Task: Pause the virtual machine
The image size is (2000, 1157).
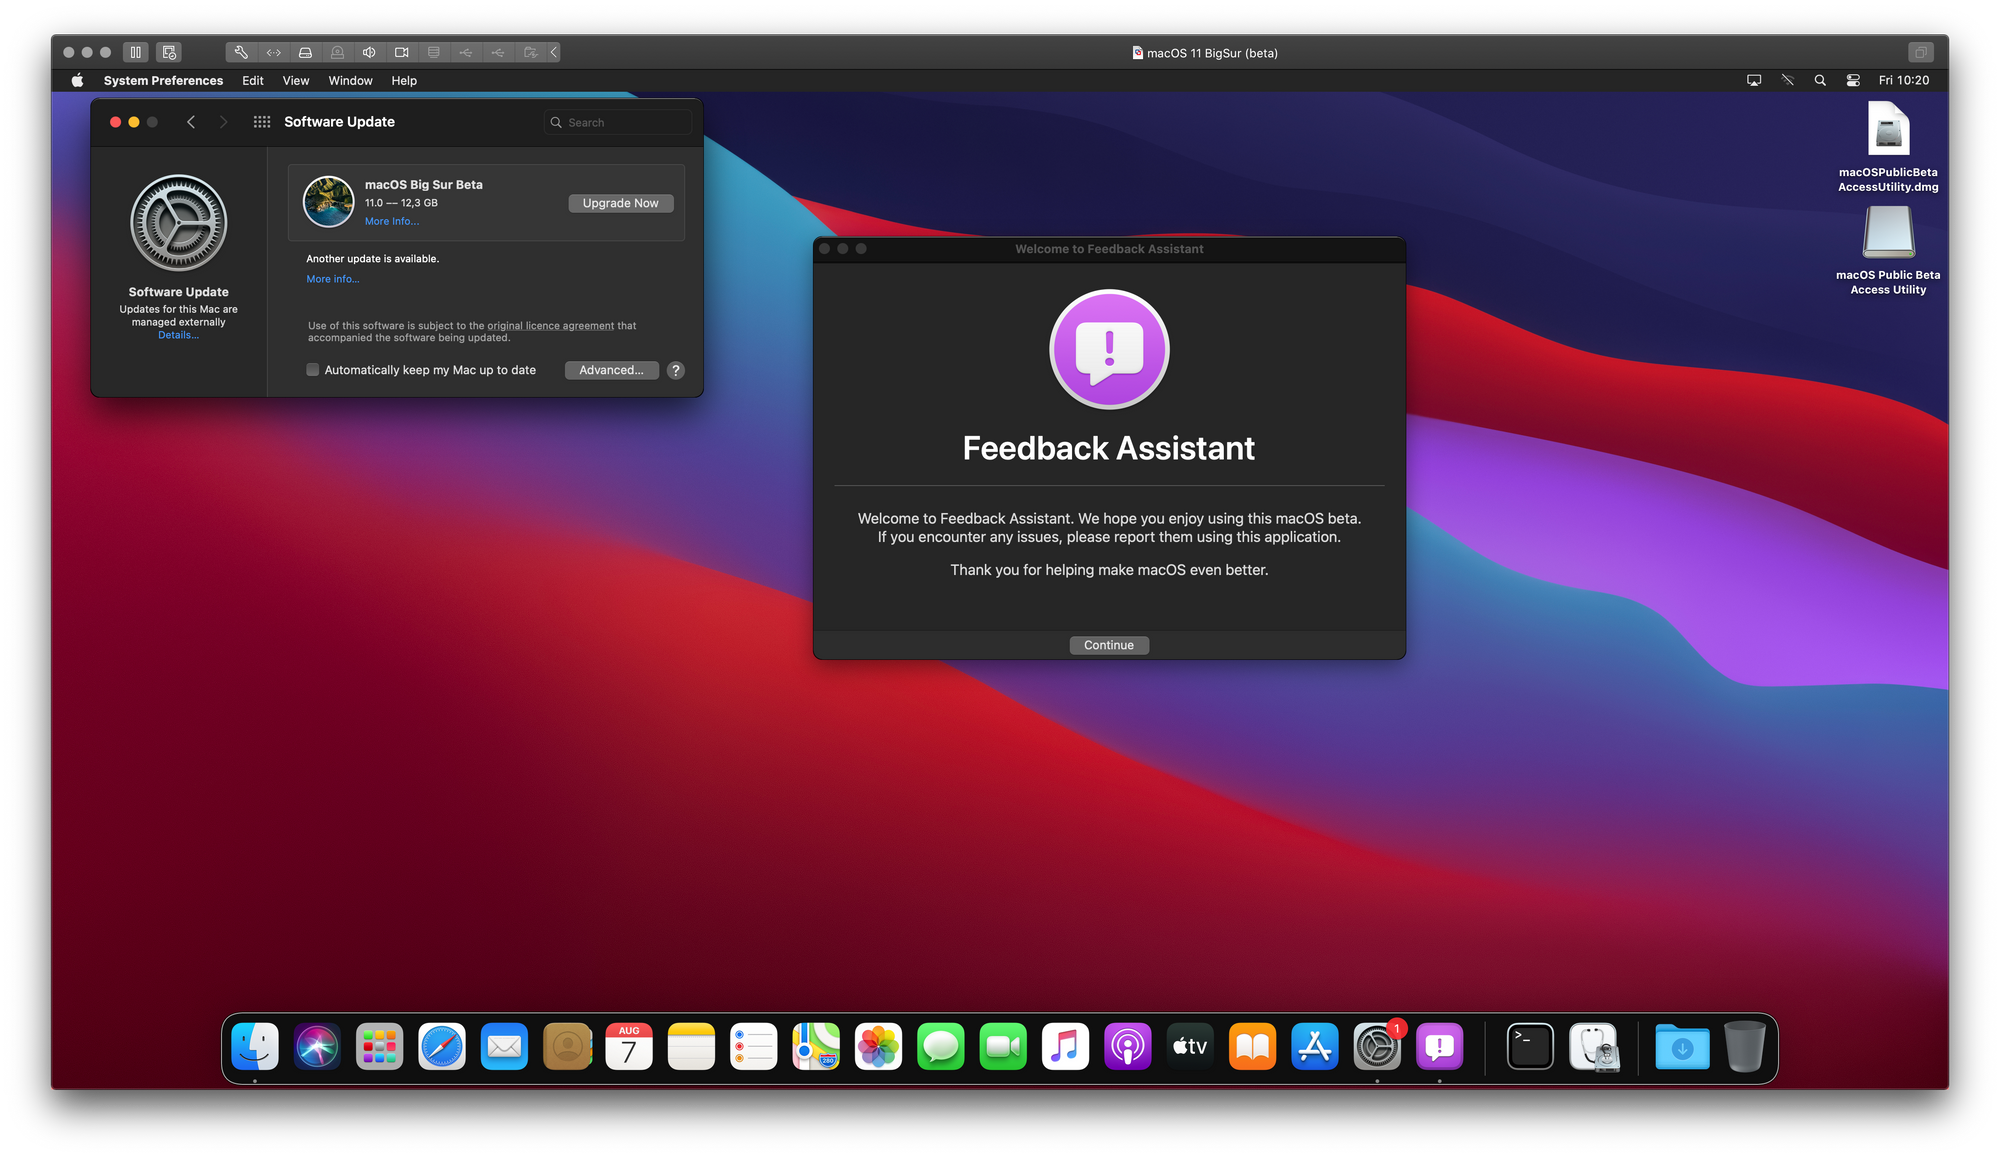Action: (x=136, y=52)
